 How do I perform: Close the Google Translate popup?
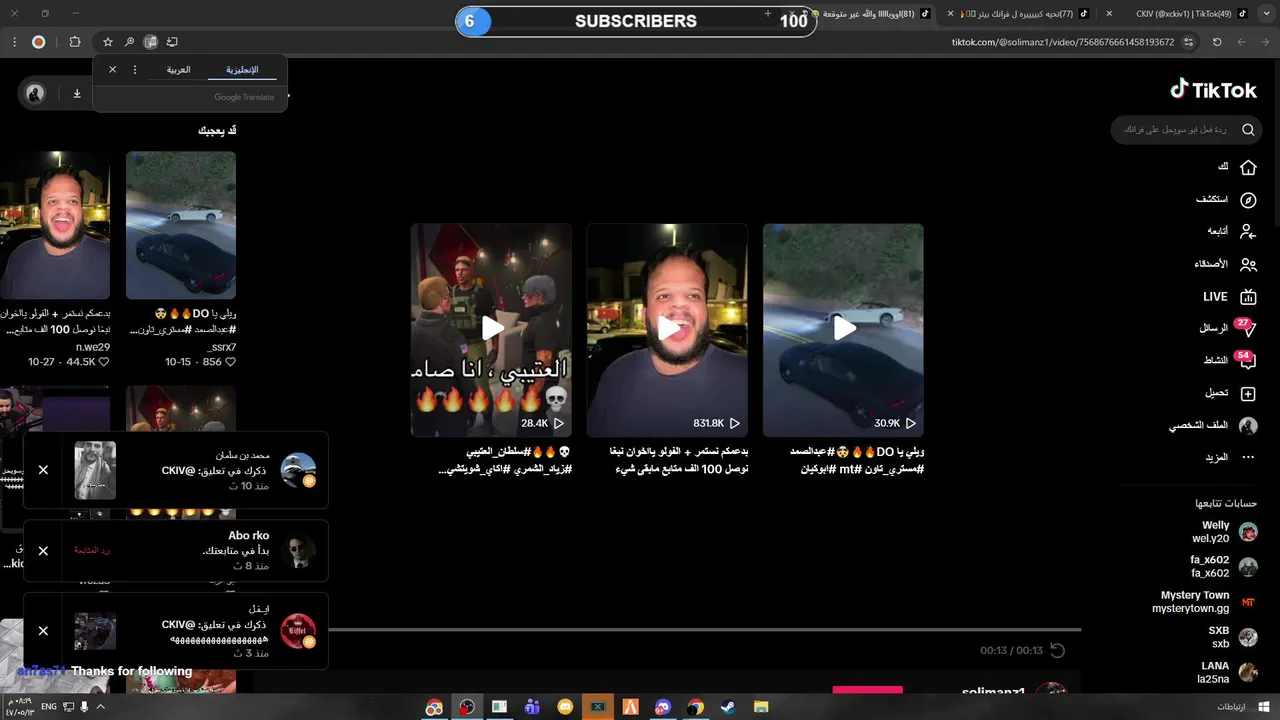click(x=112, y=70)
